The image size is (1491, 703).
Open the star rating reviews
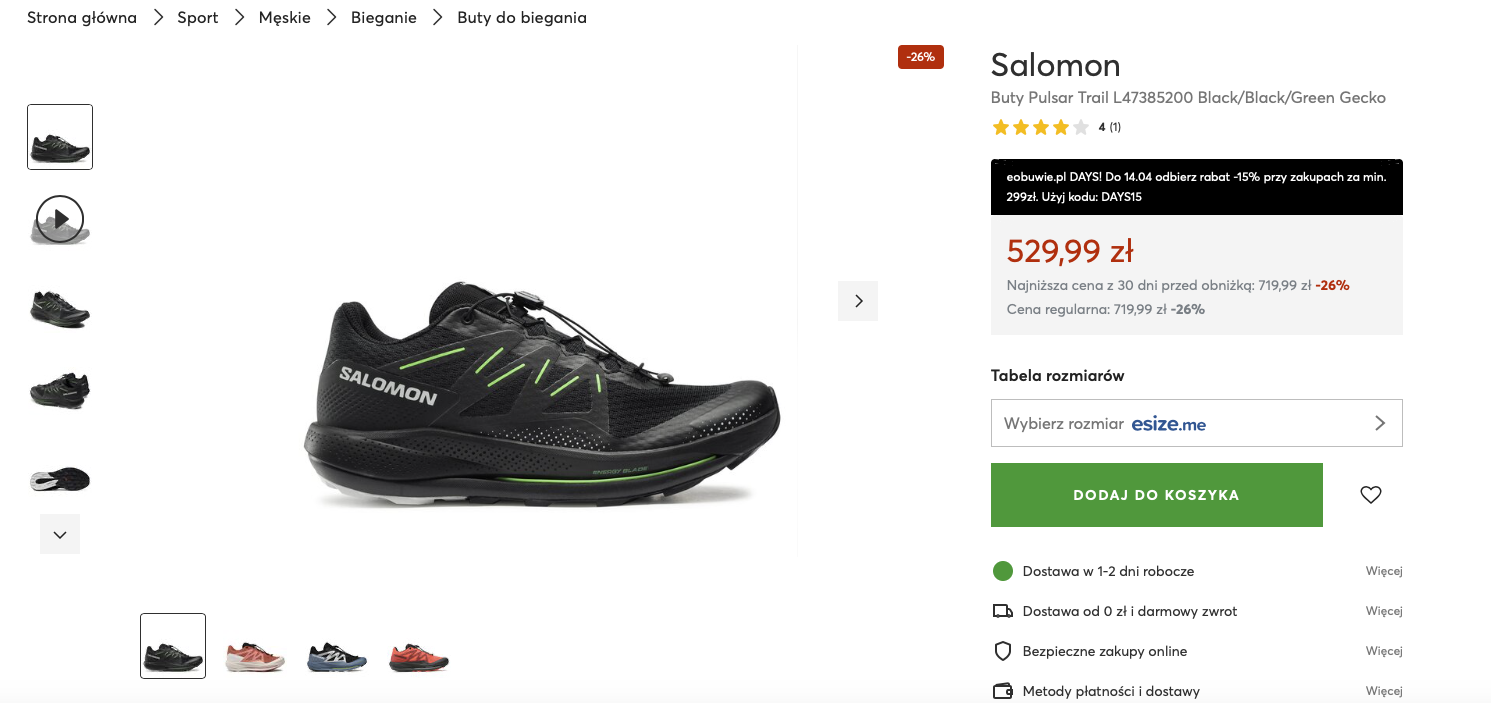point(1040,127)
